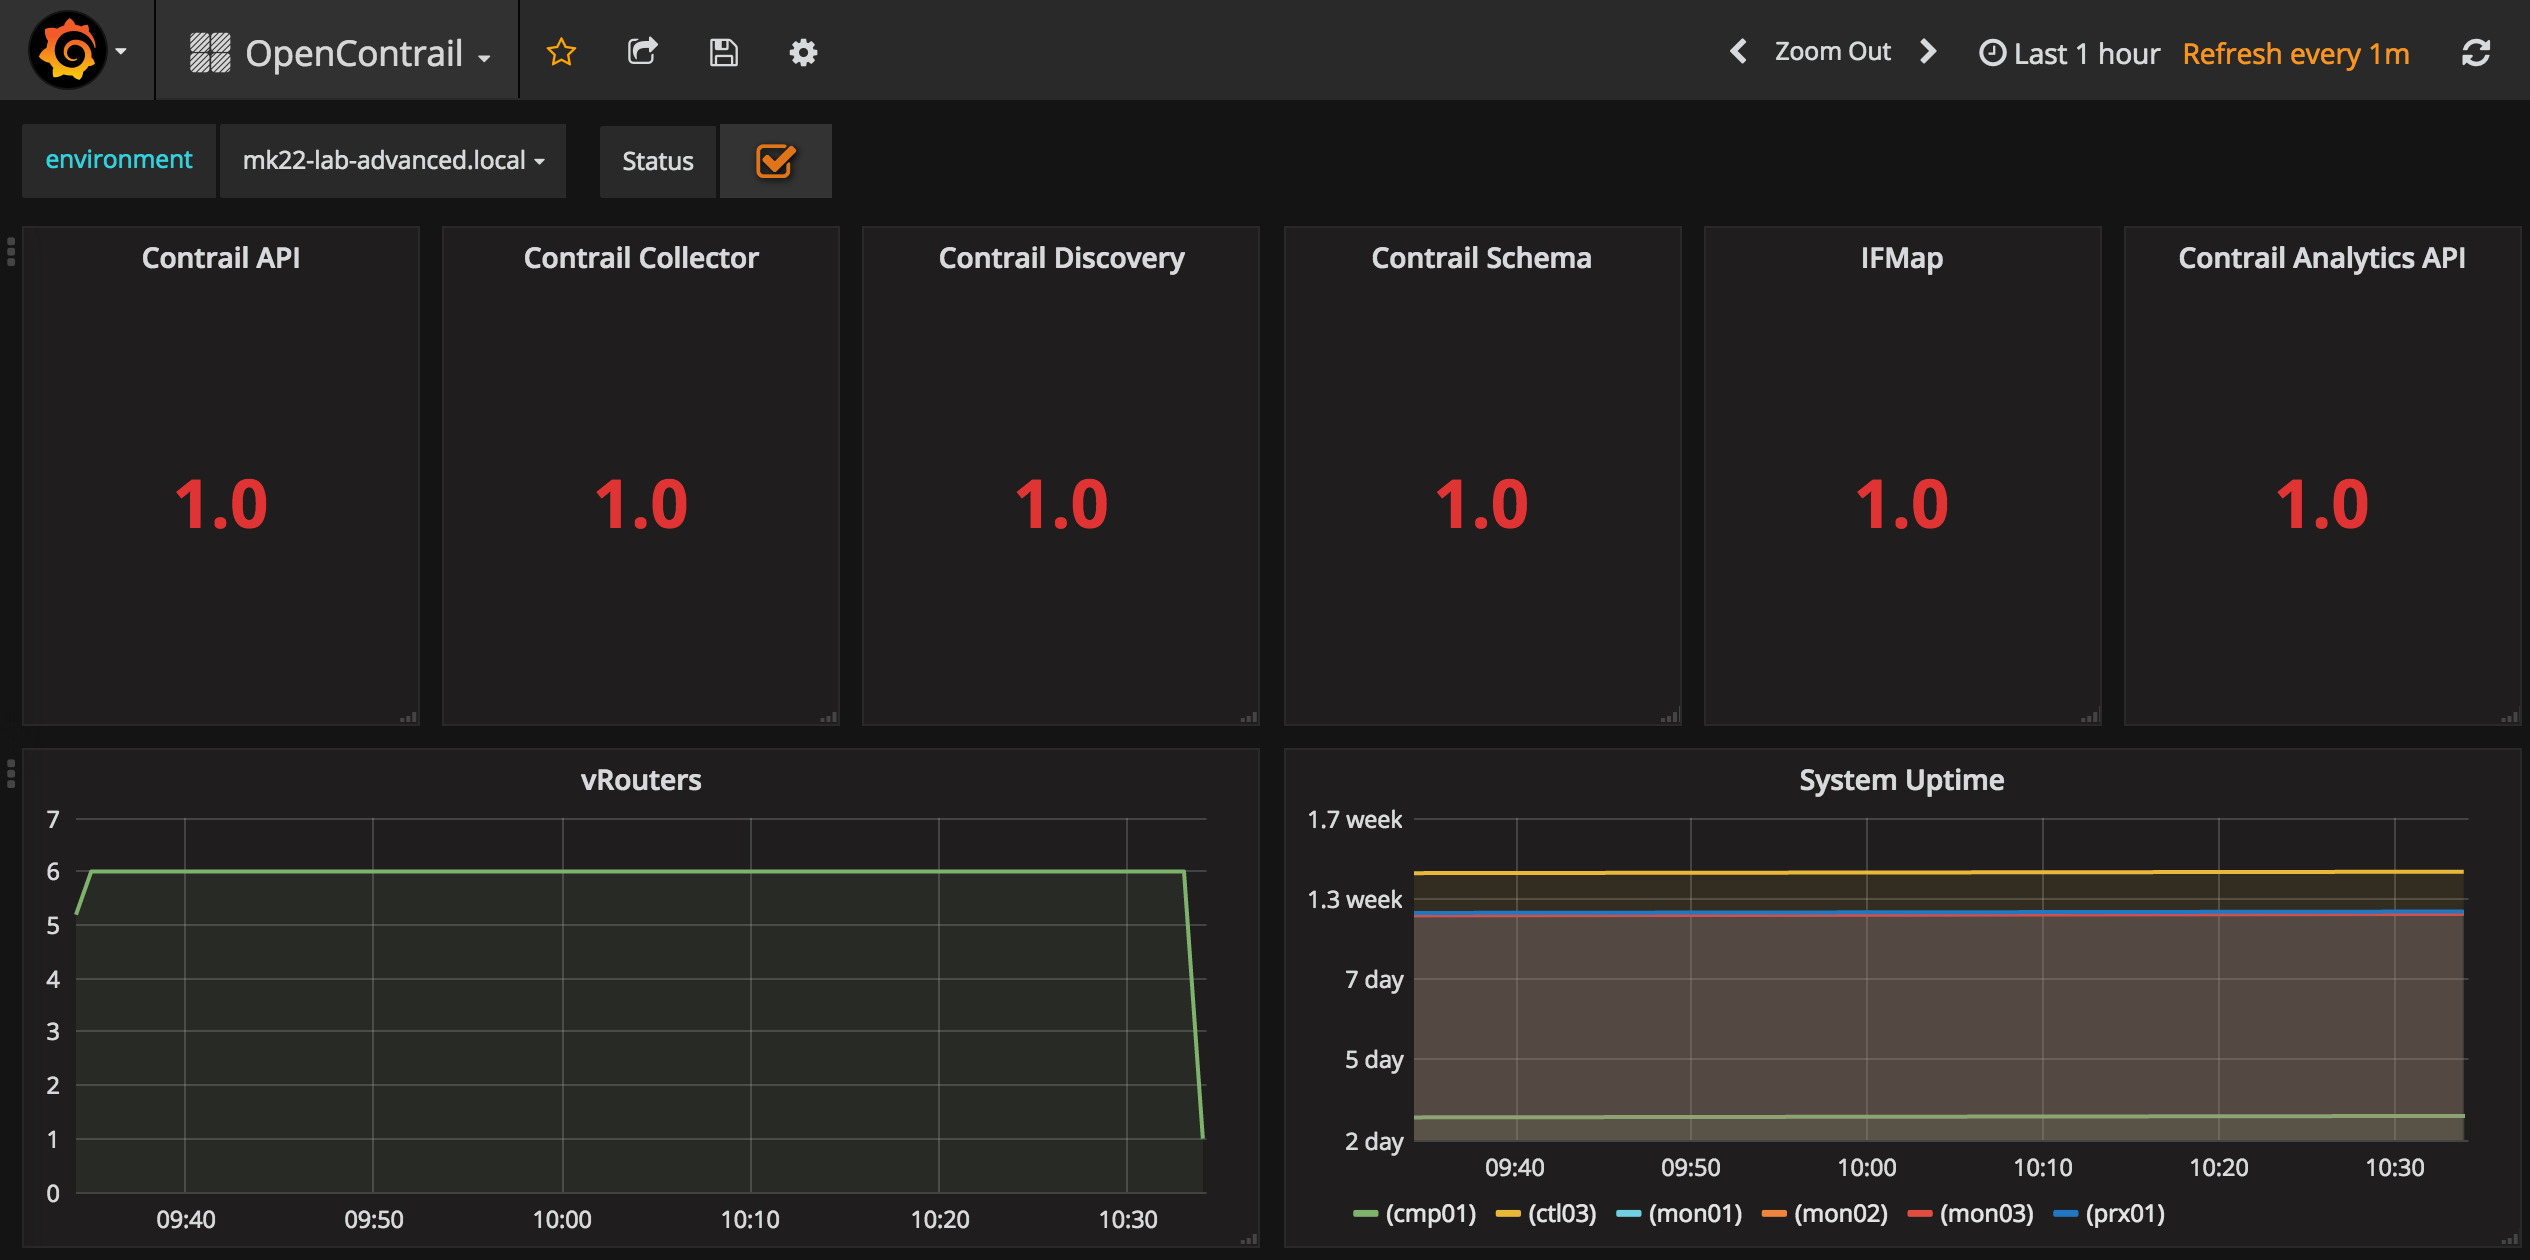The height and width of the screenshot is (1260, 2530).
Task: Click the 1.7 week y-axis label
Action: click(1354, 820)
